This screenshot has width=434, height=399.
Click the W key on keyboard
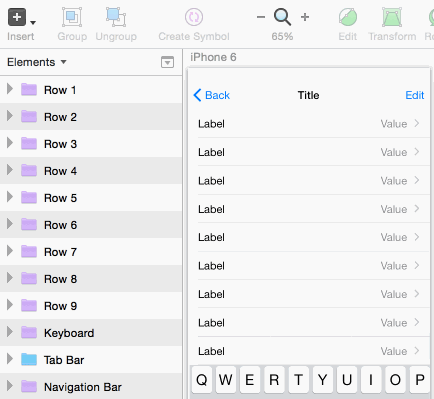click(226, 380)
